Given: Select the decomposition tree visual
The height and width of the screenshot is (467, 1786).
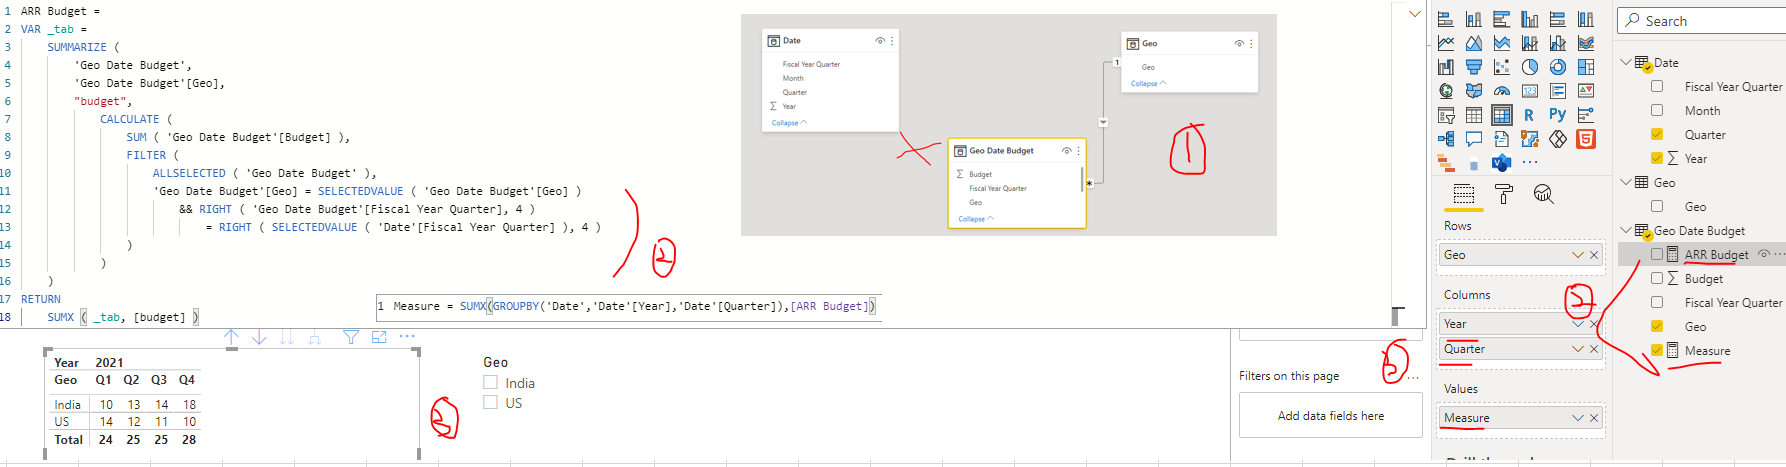Looking at the screenshot, I should pos(1446,139).
